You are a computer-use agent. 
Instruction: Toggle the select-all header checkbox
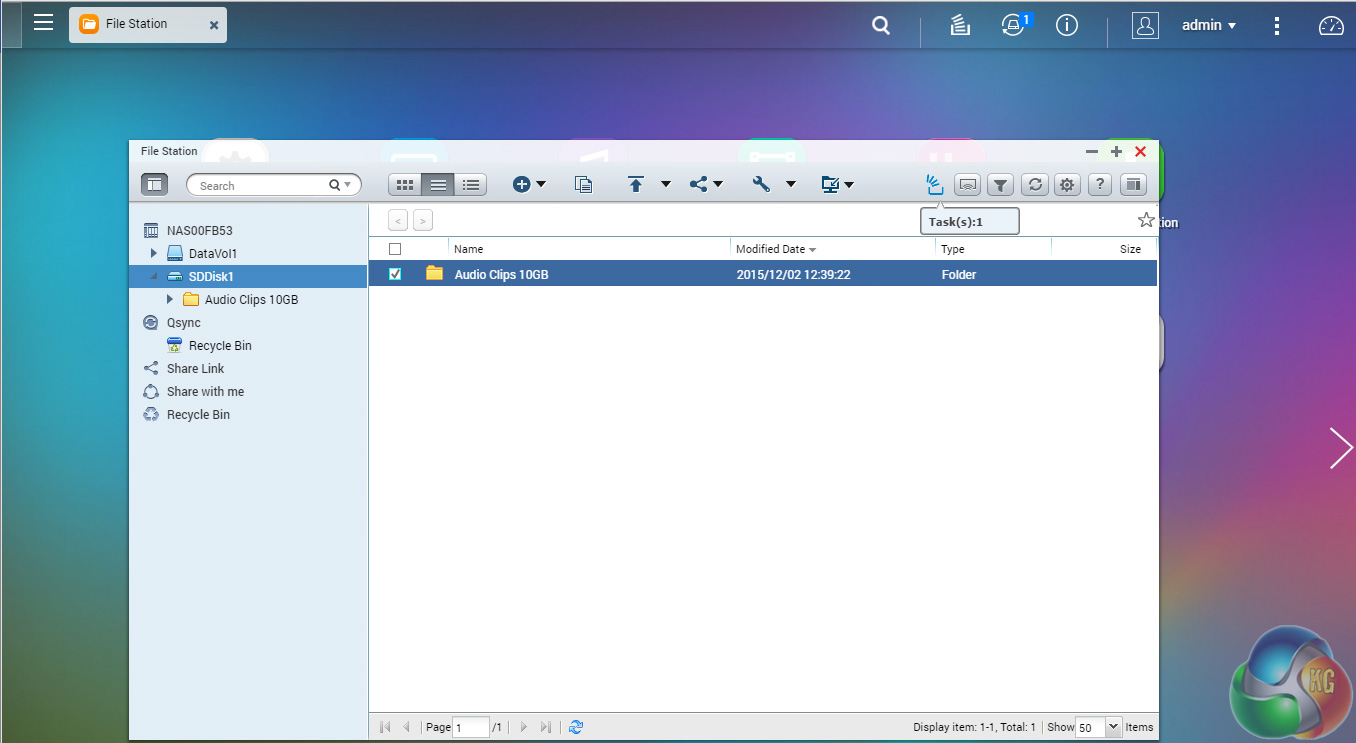pos(395,249)
